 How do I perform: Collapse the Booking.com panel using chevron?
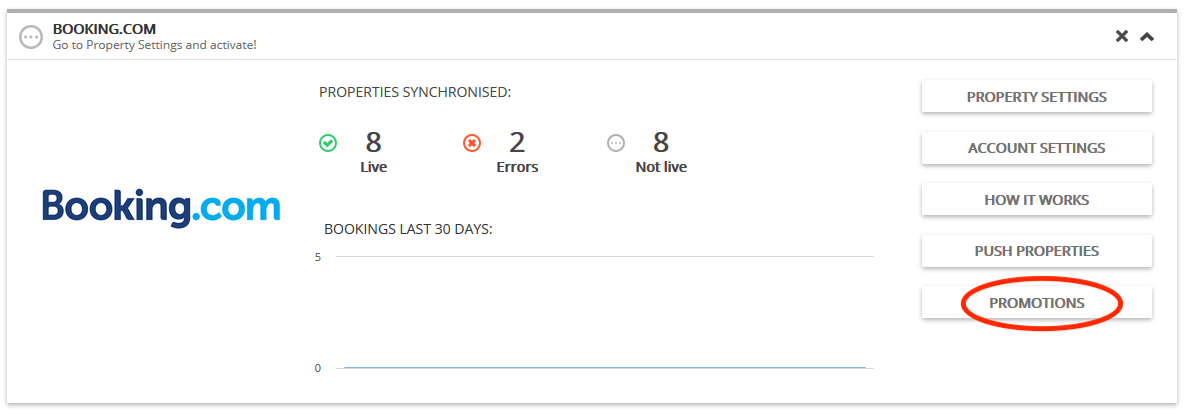tap(1148, 36)
